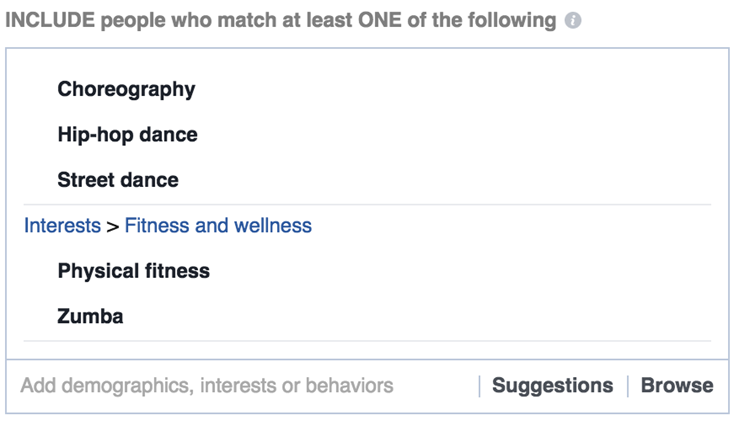The width and height of the screenshot is (750, 426).
Task: Click the breadcrumb arrow after Interests
Action: (112, 227)
